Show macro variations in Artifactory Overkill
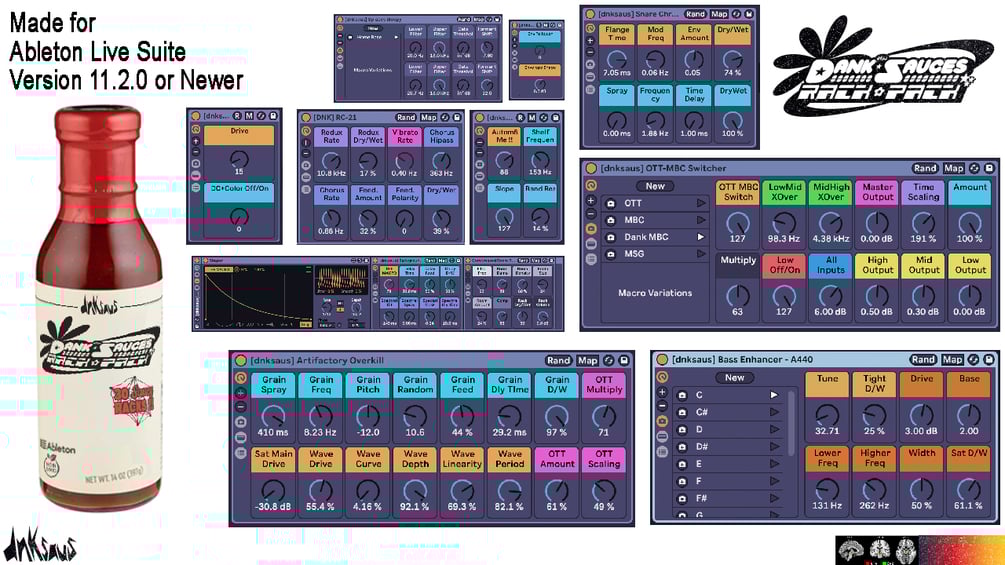Screen dimensions: 1005x565 coord(241,422)
